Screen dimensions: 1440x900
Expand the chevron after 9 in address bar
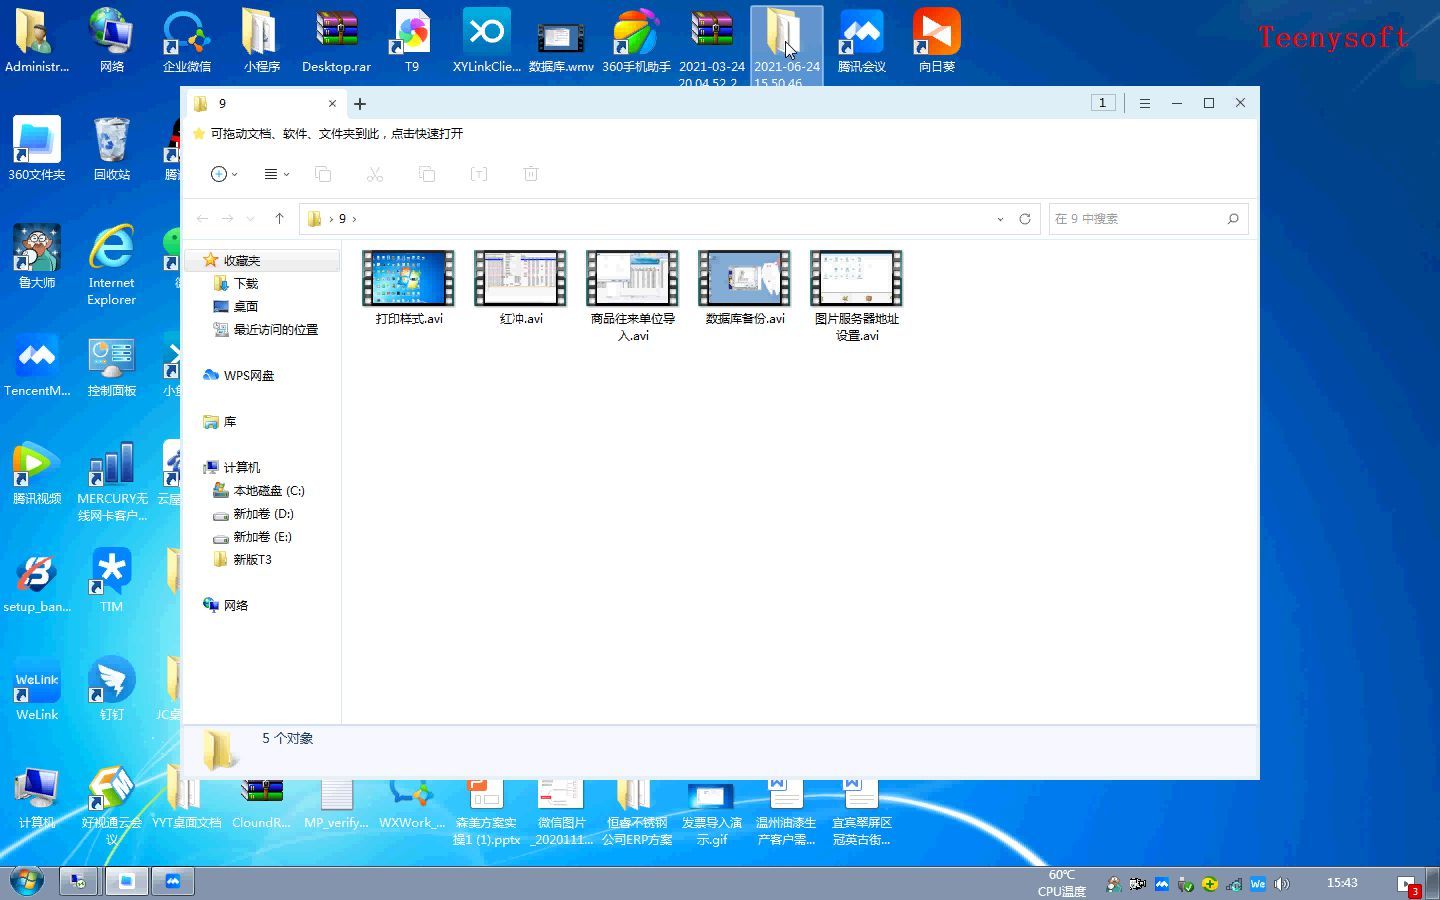[354, 219]
